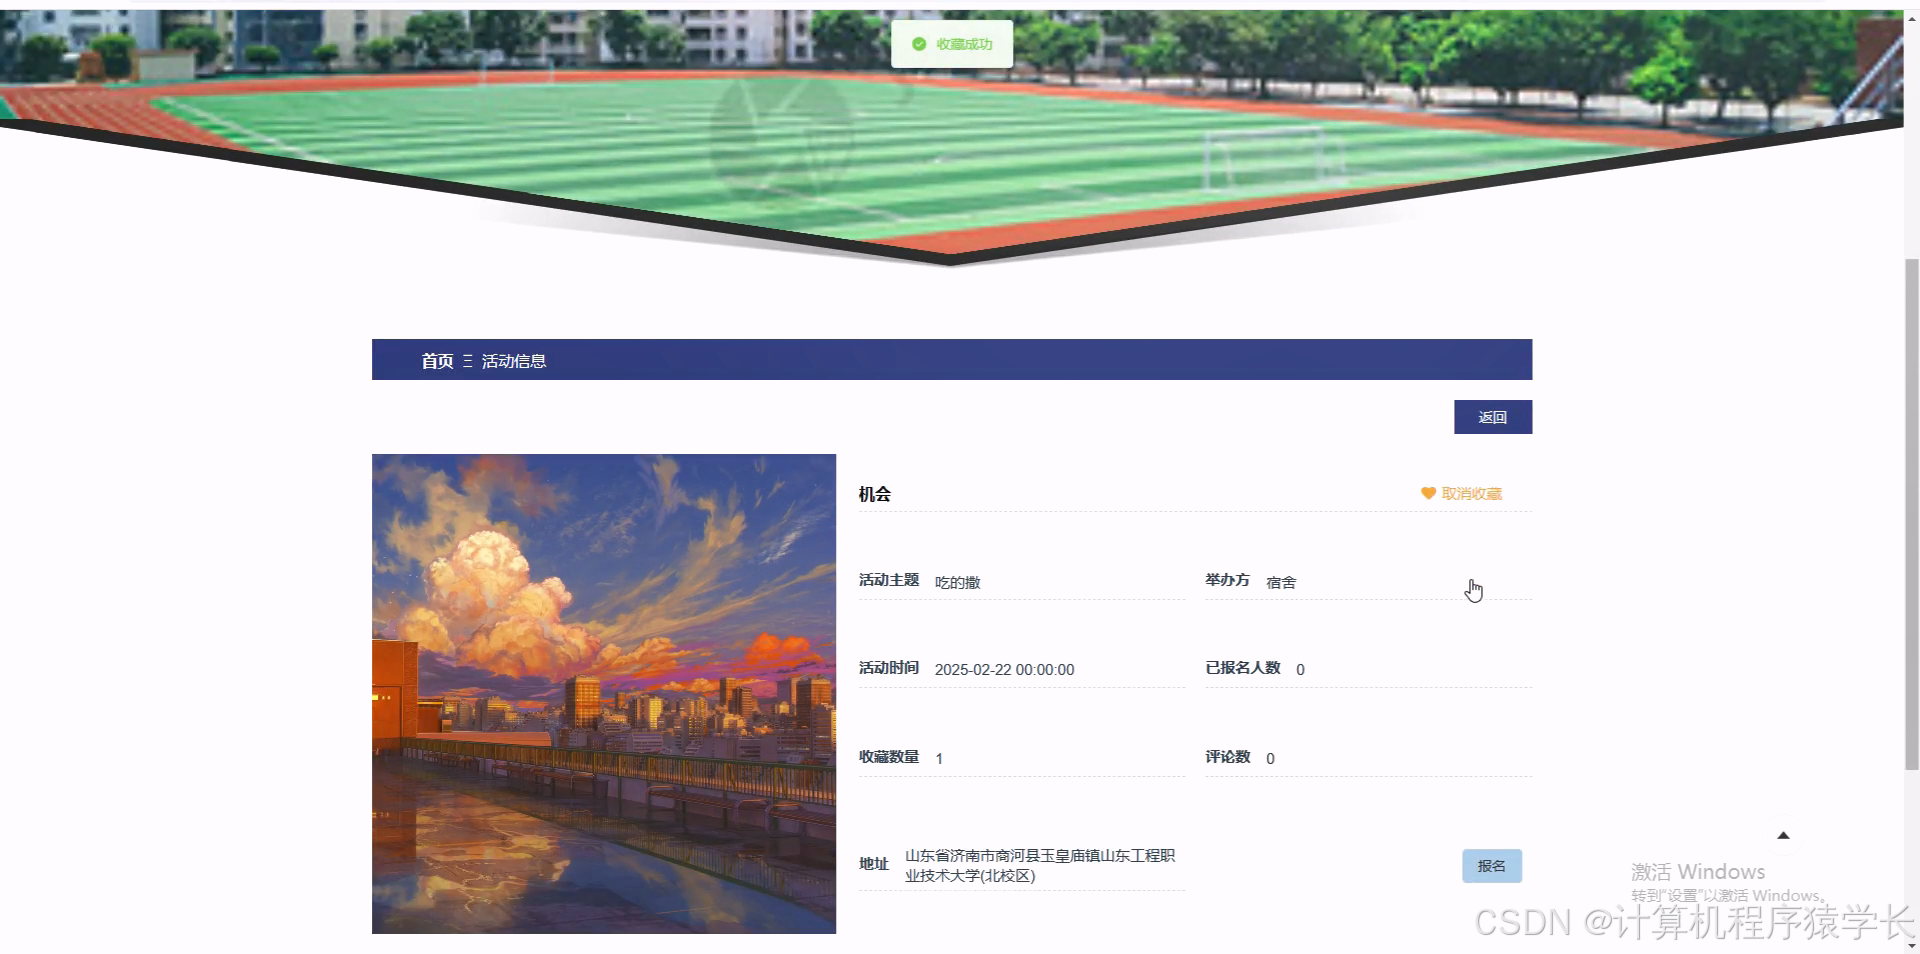Click the green check icon on the toast
This screenshot has width=1920, height=954.
[920, 43]
